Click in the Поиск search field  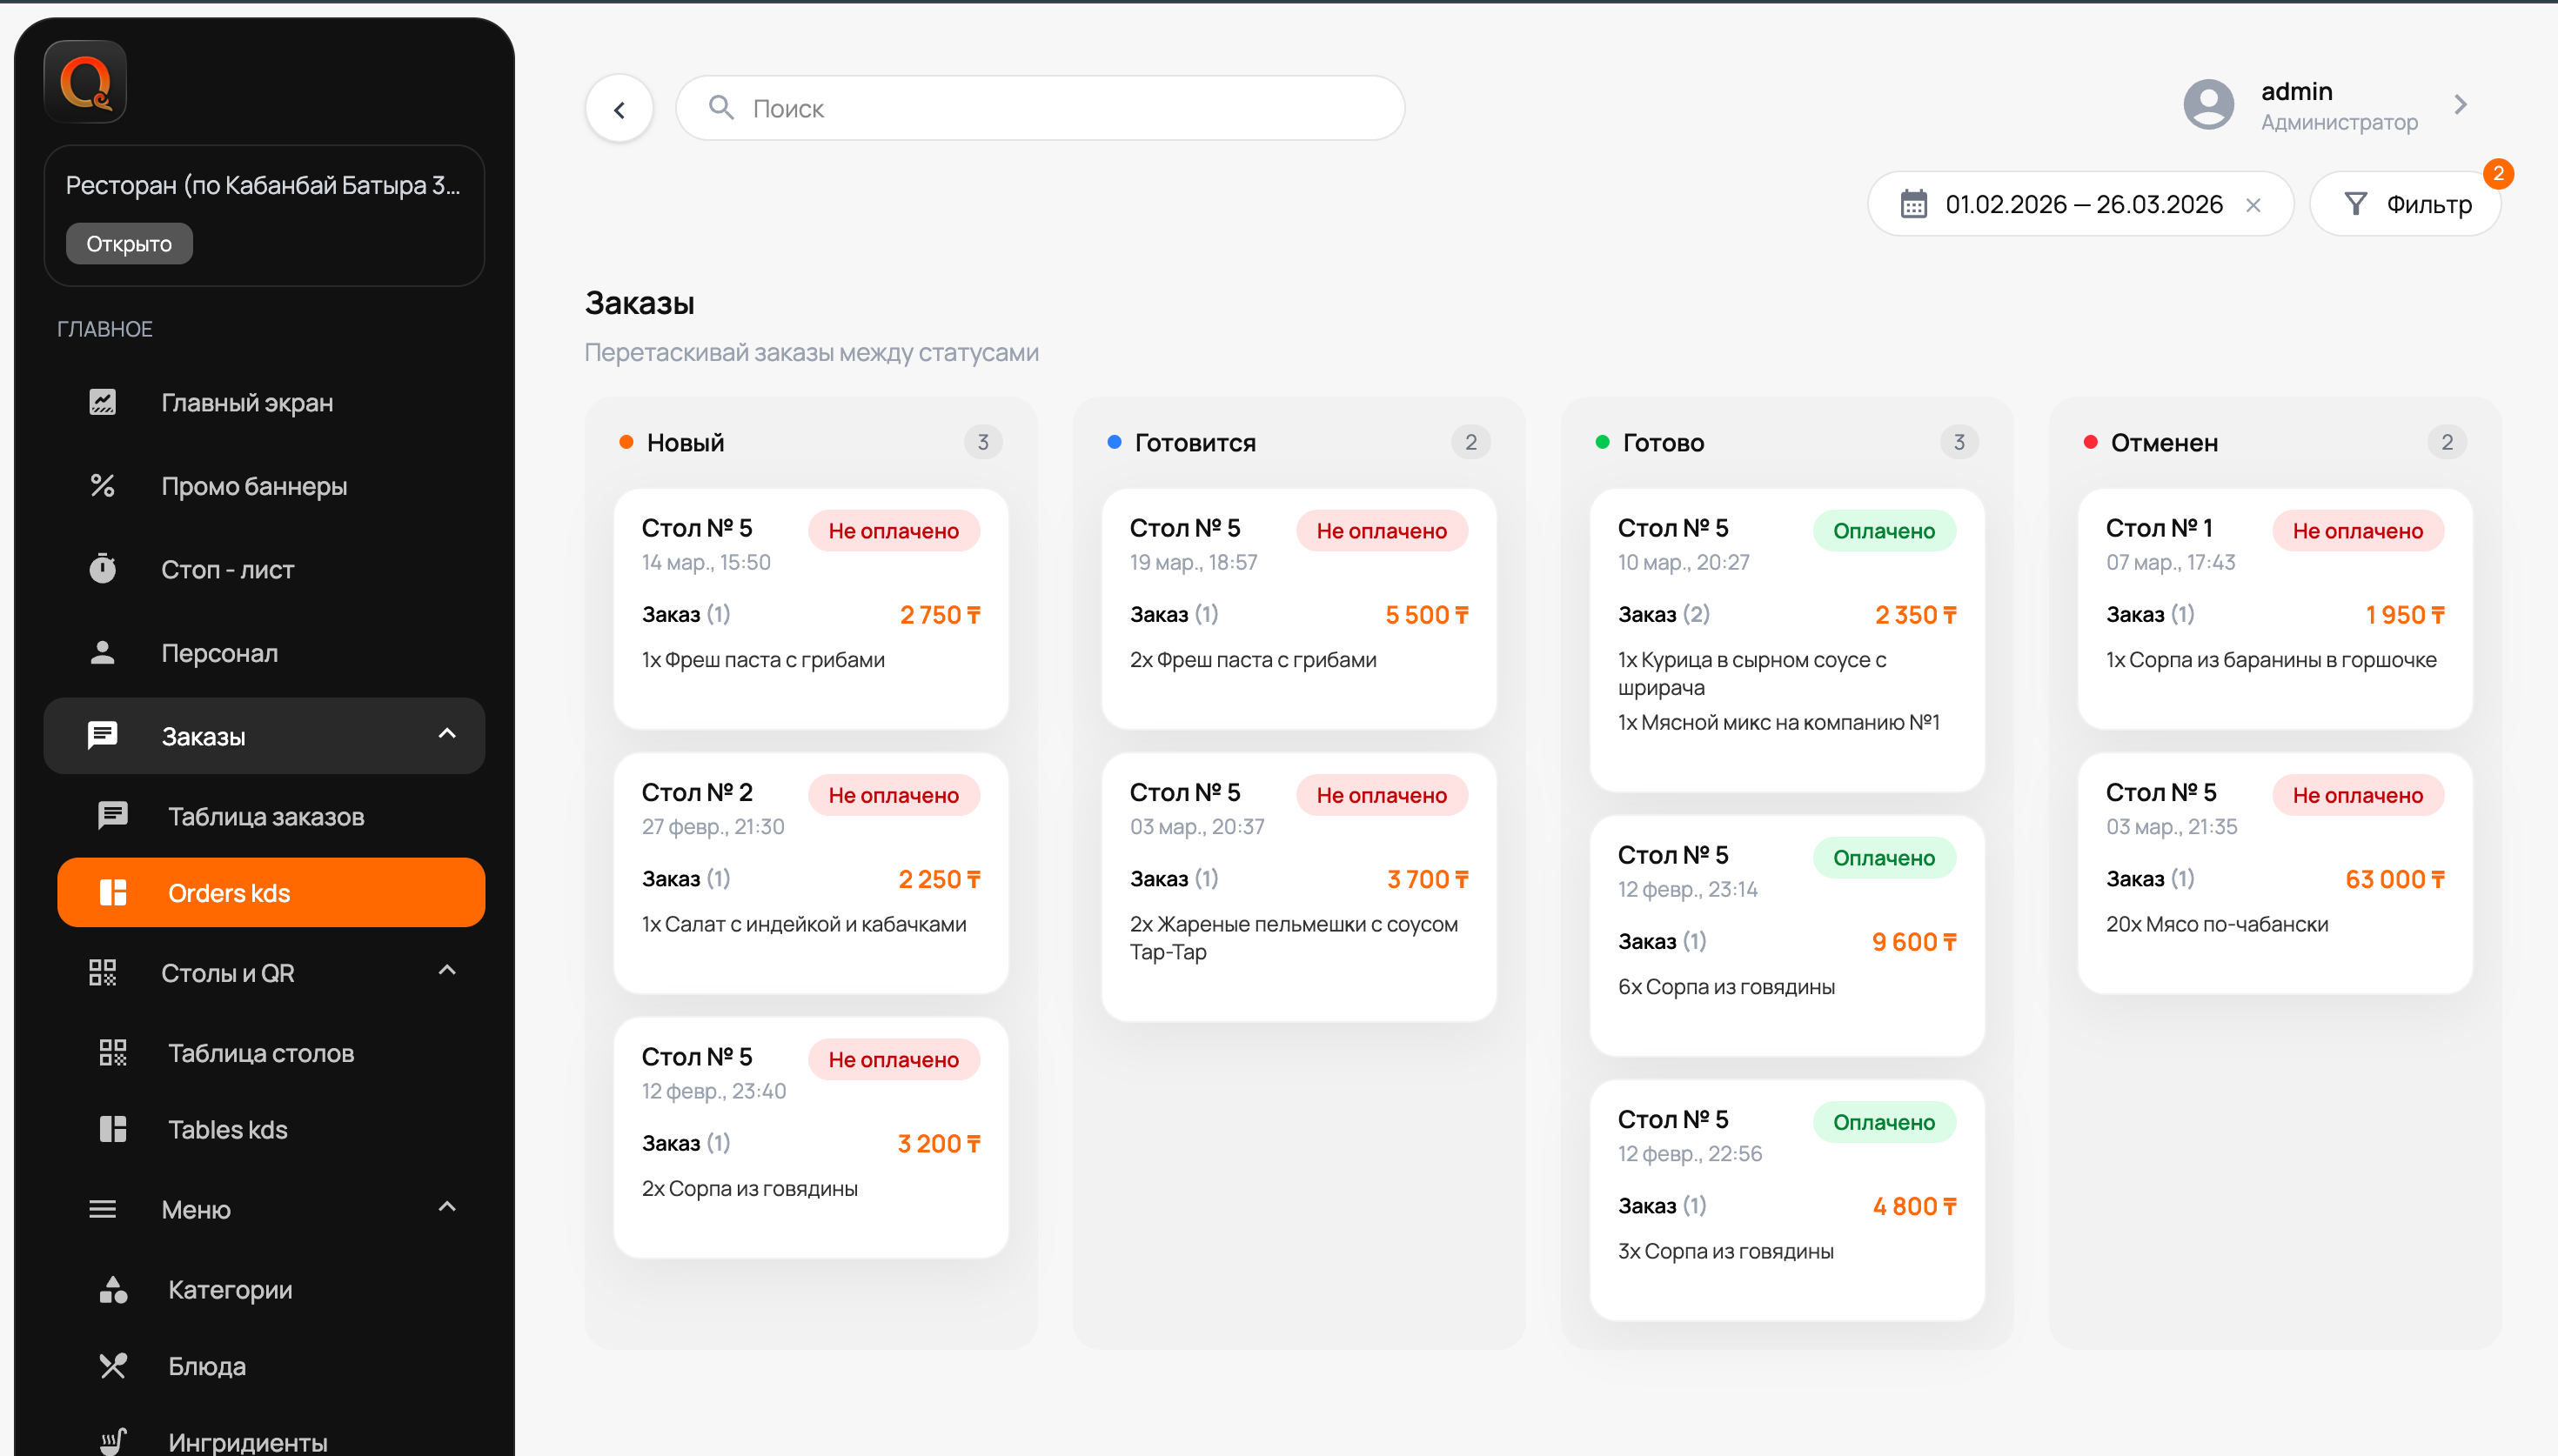[1040, 108]
